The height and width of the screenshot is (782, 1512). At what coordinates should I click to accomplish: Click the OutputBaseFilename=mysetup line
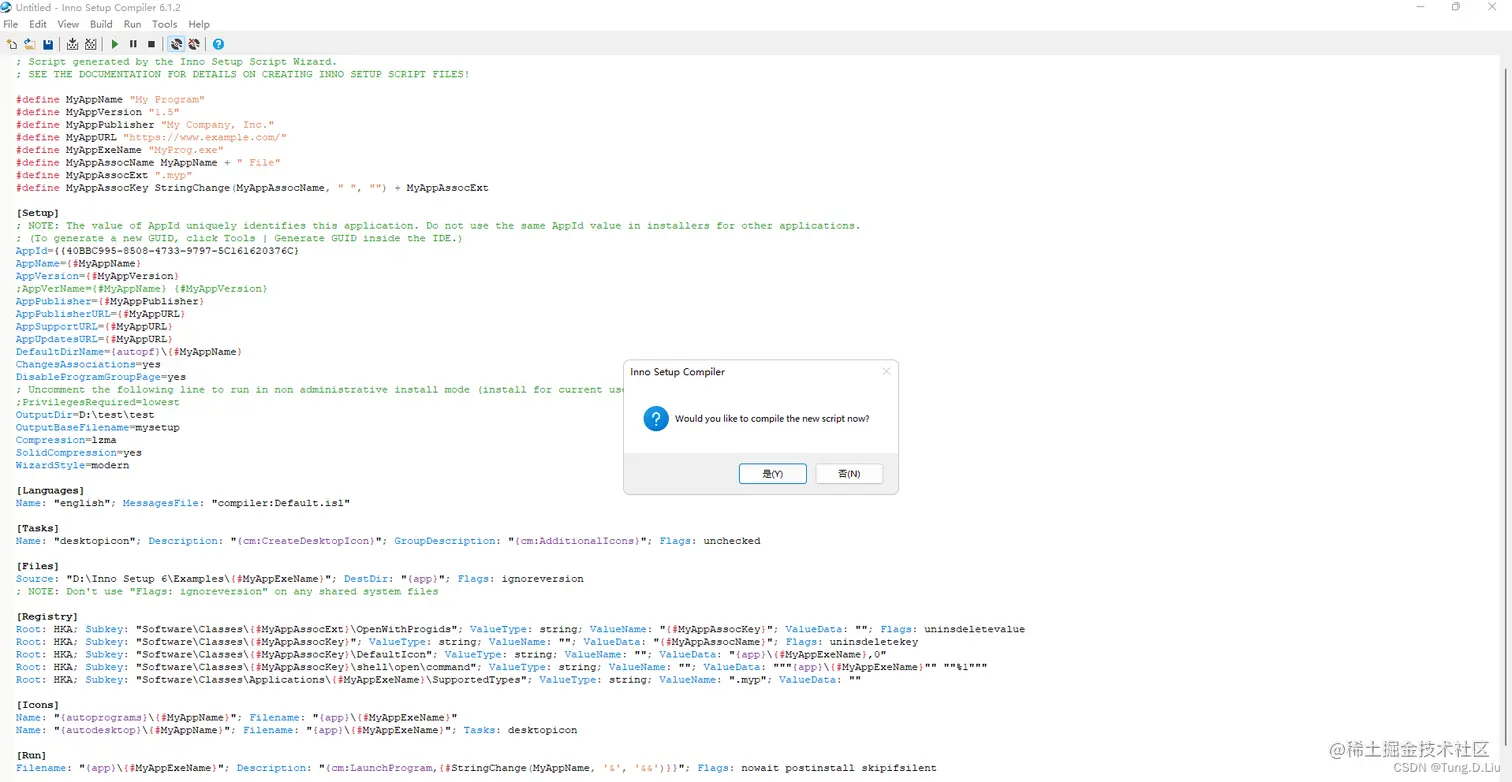[x=98, y=427]
